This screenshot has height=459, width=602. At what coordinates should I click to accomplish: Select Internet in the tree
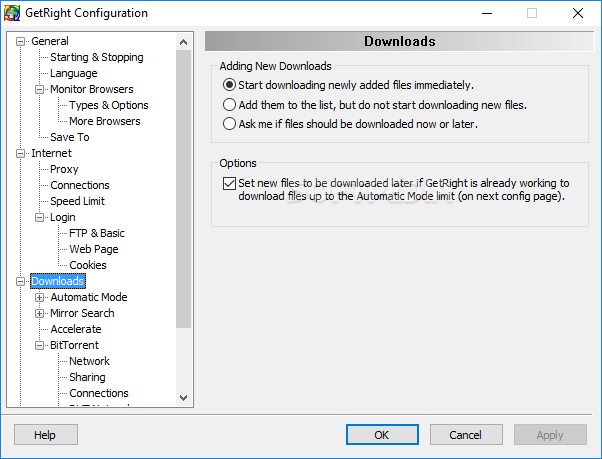tap(51, 153)
